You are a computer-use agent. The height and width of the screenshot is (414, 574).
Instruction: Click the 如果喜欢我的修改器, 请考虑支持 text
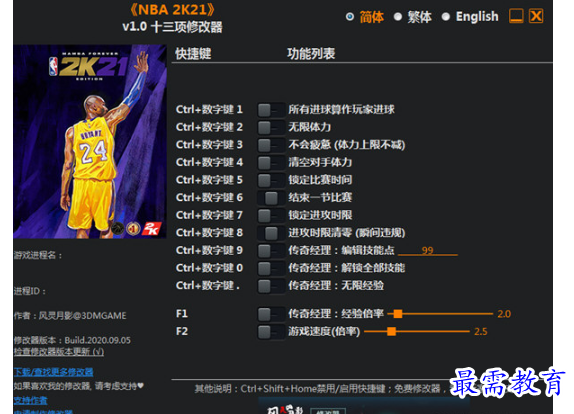pyautogui.click(x=79, y=386)
